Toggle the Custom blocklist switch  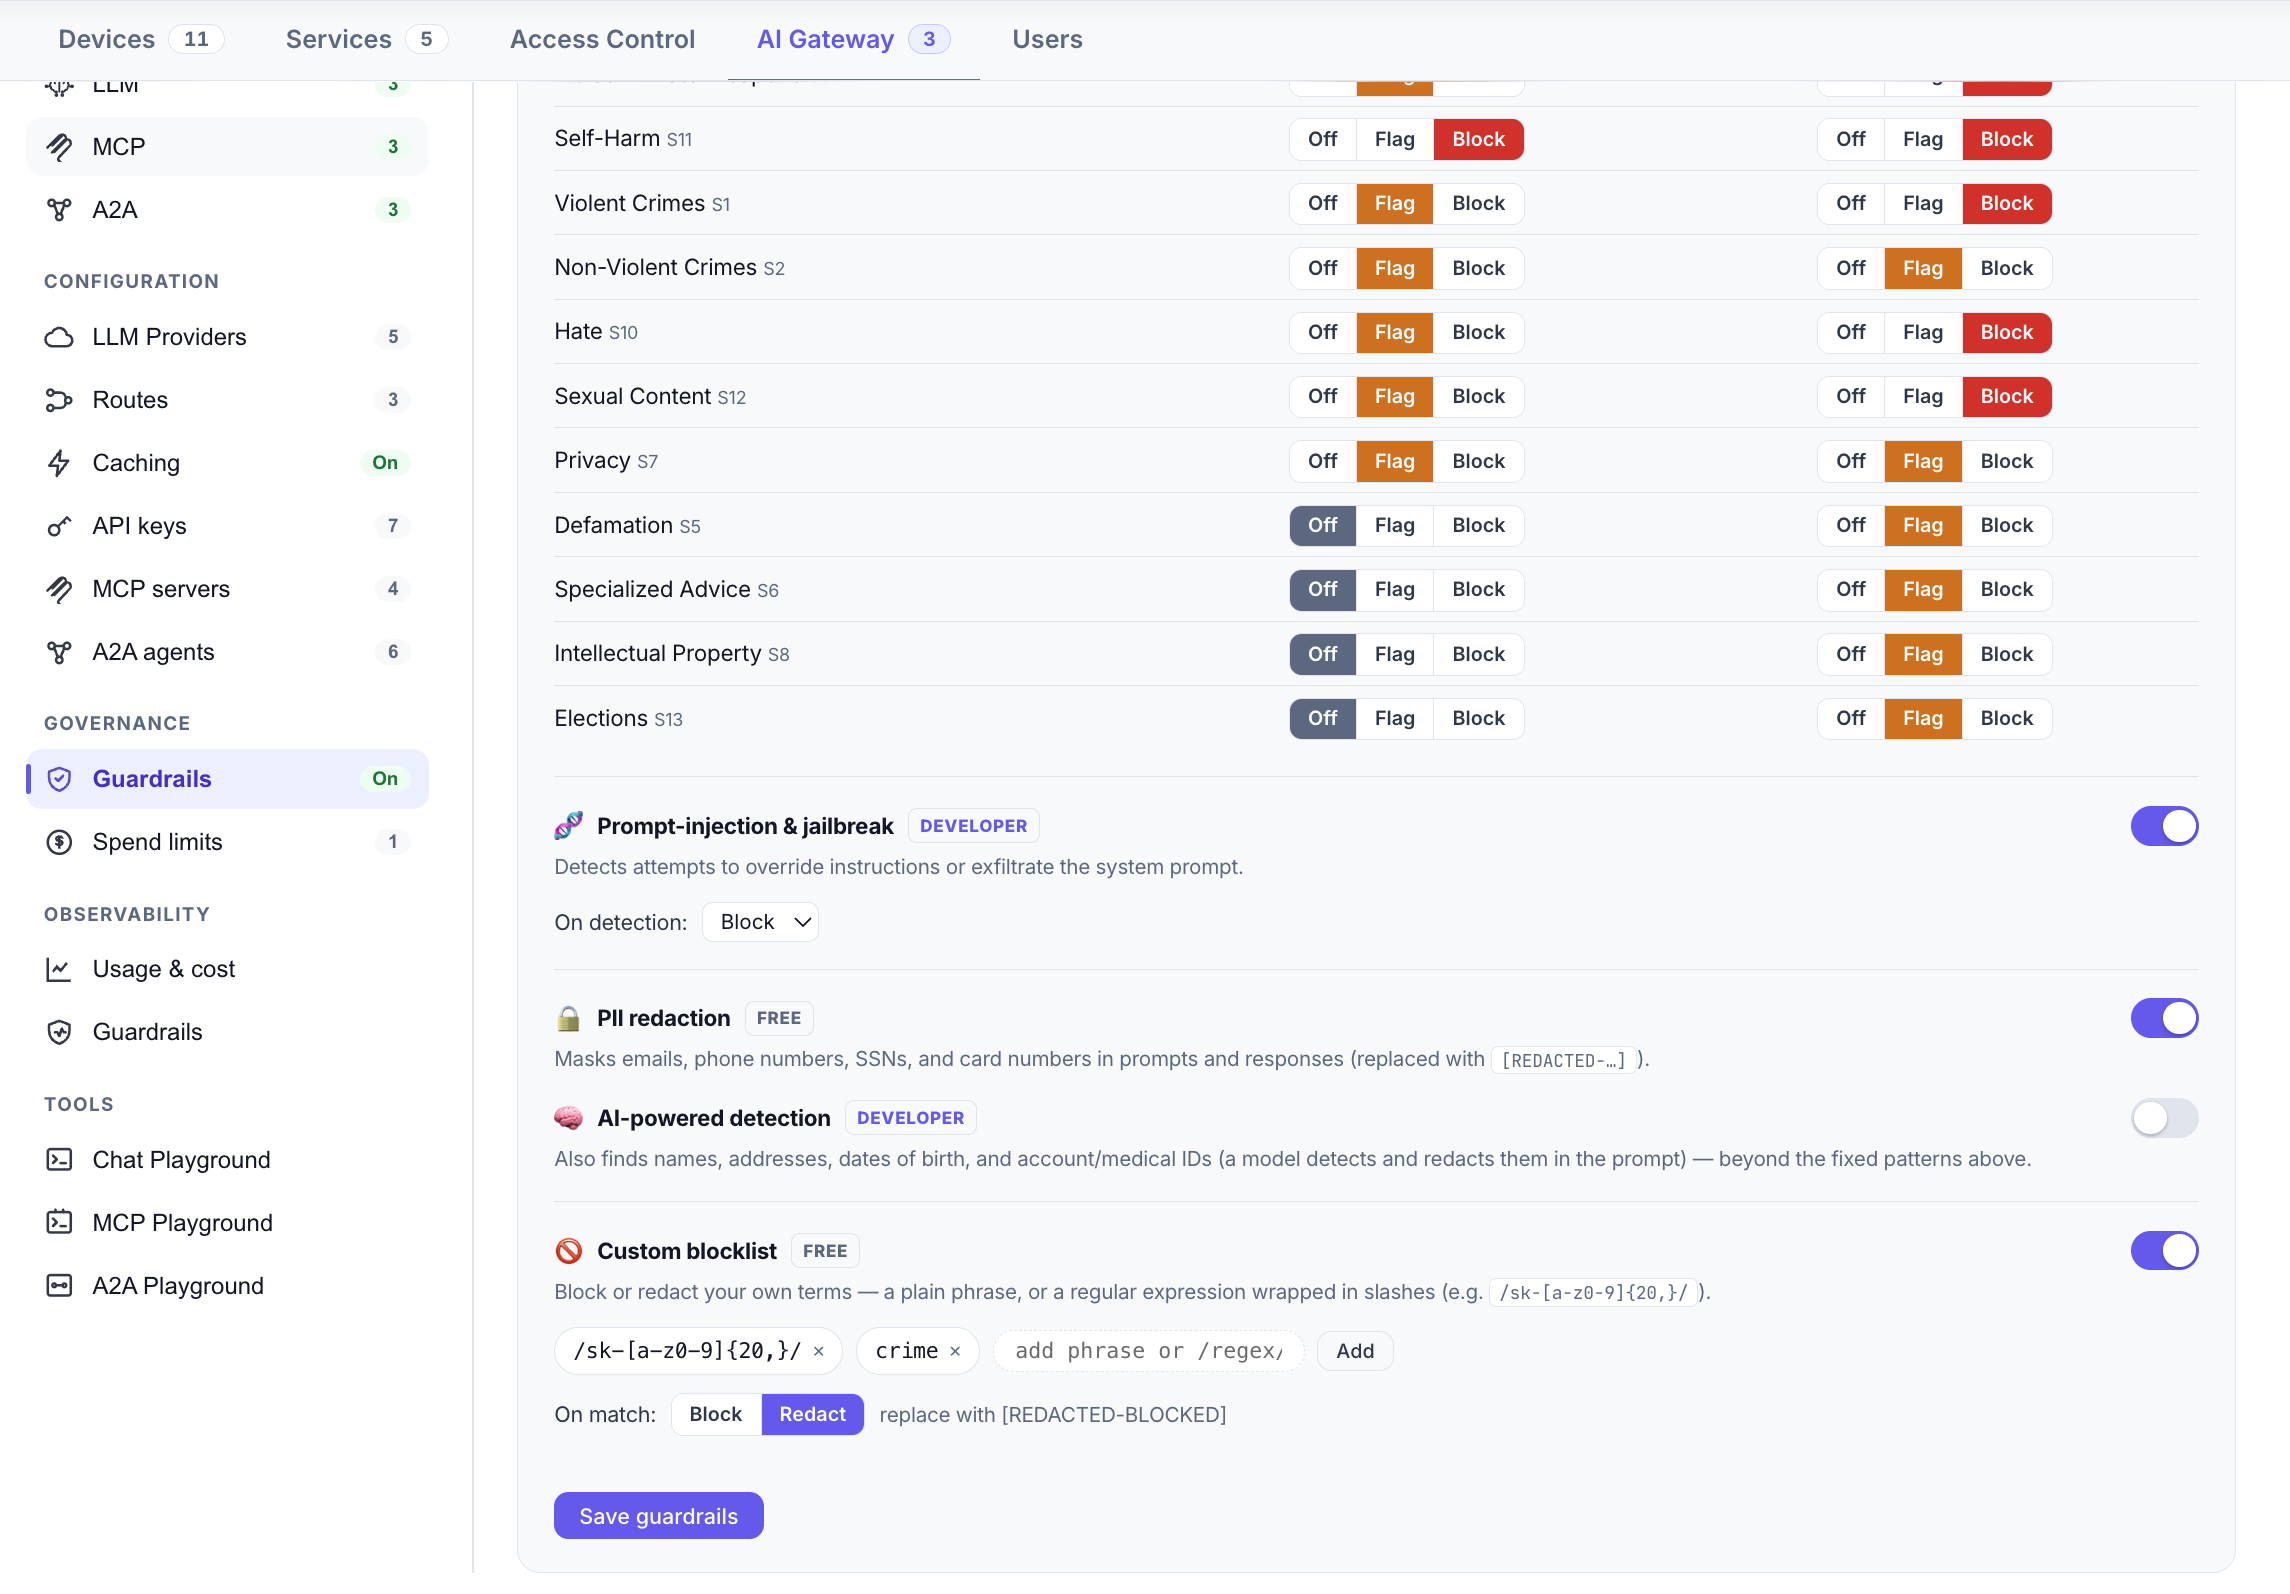(2164, 1251)
